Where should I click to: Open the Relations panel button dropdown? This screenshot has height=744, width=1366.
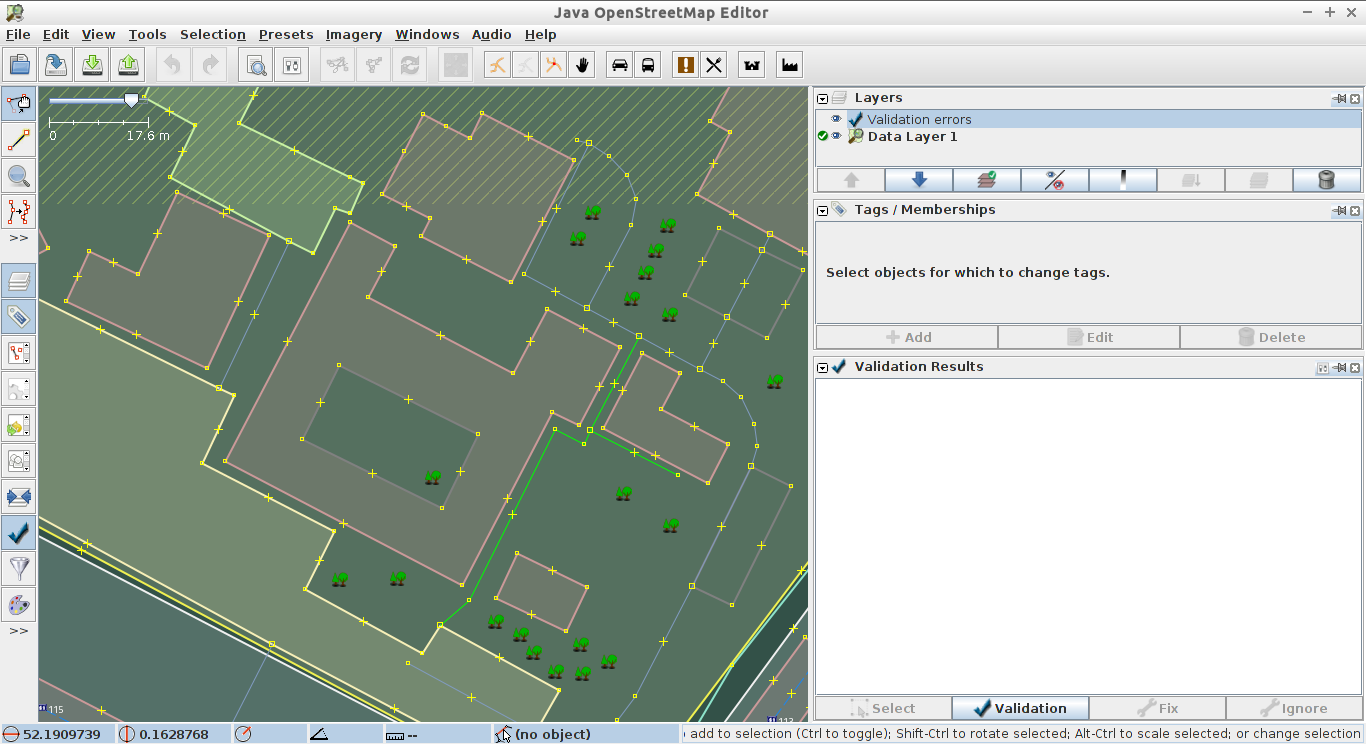[19, 389]
